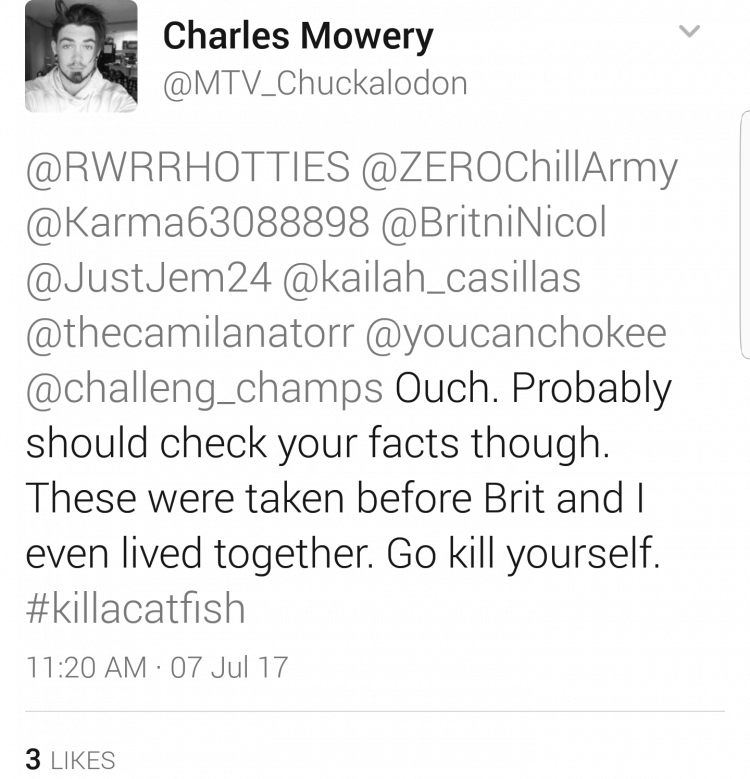Open the @youcanchokee mention

pyautogui.click(x=516, y=333)
